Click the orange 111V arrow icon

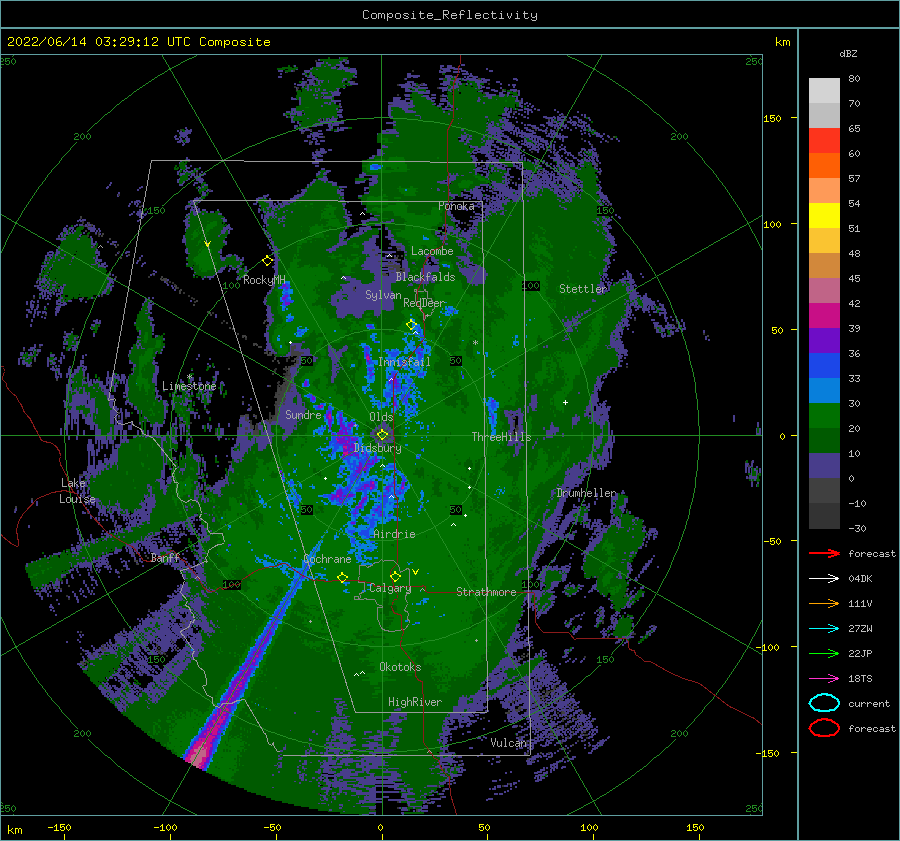click(824, 603)
